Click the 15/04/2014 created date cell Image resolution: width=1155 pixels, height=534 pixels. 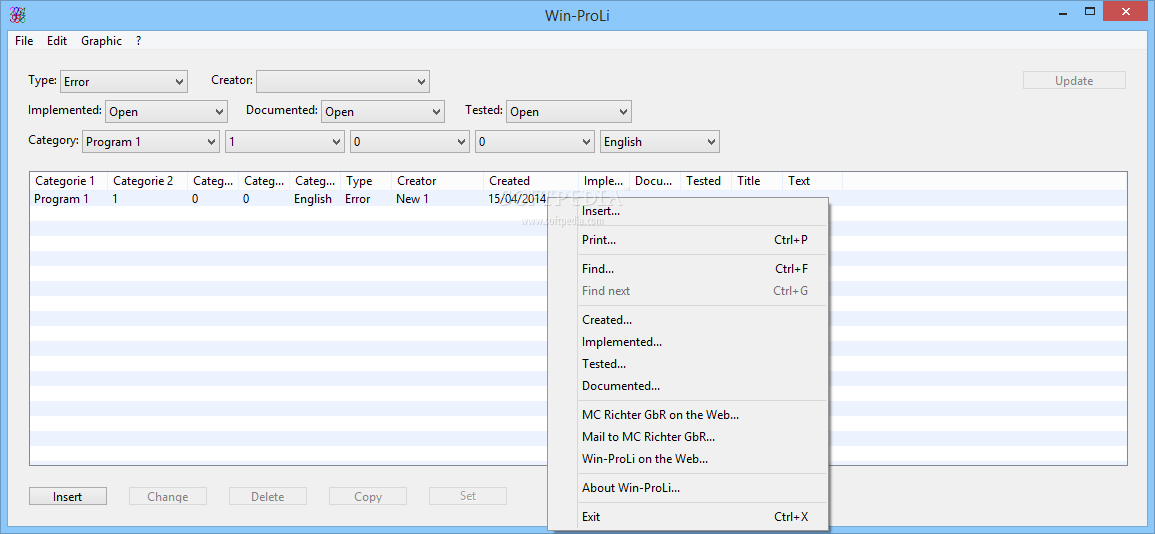(x=517, y=199)
